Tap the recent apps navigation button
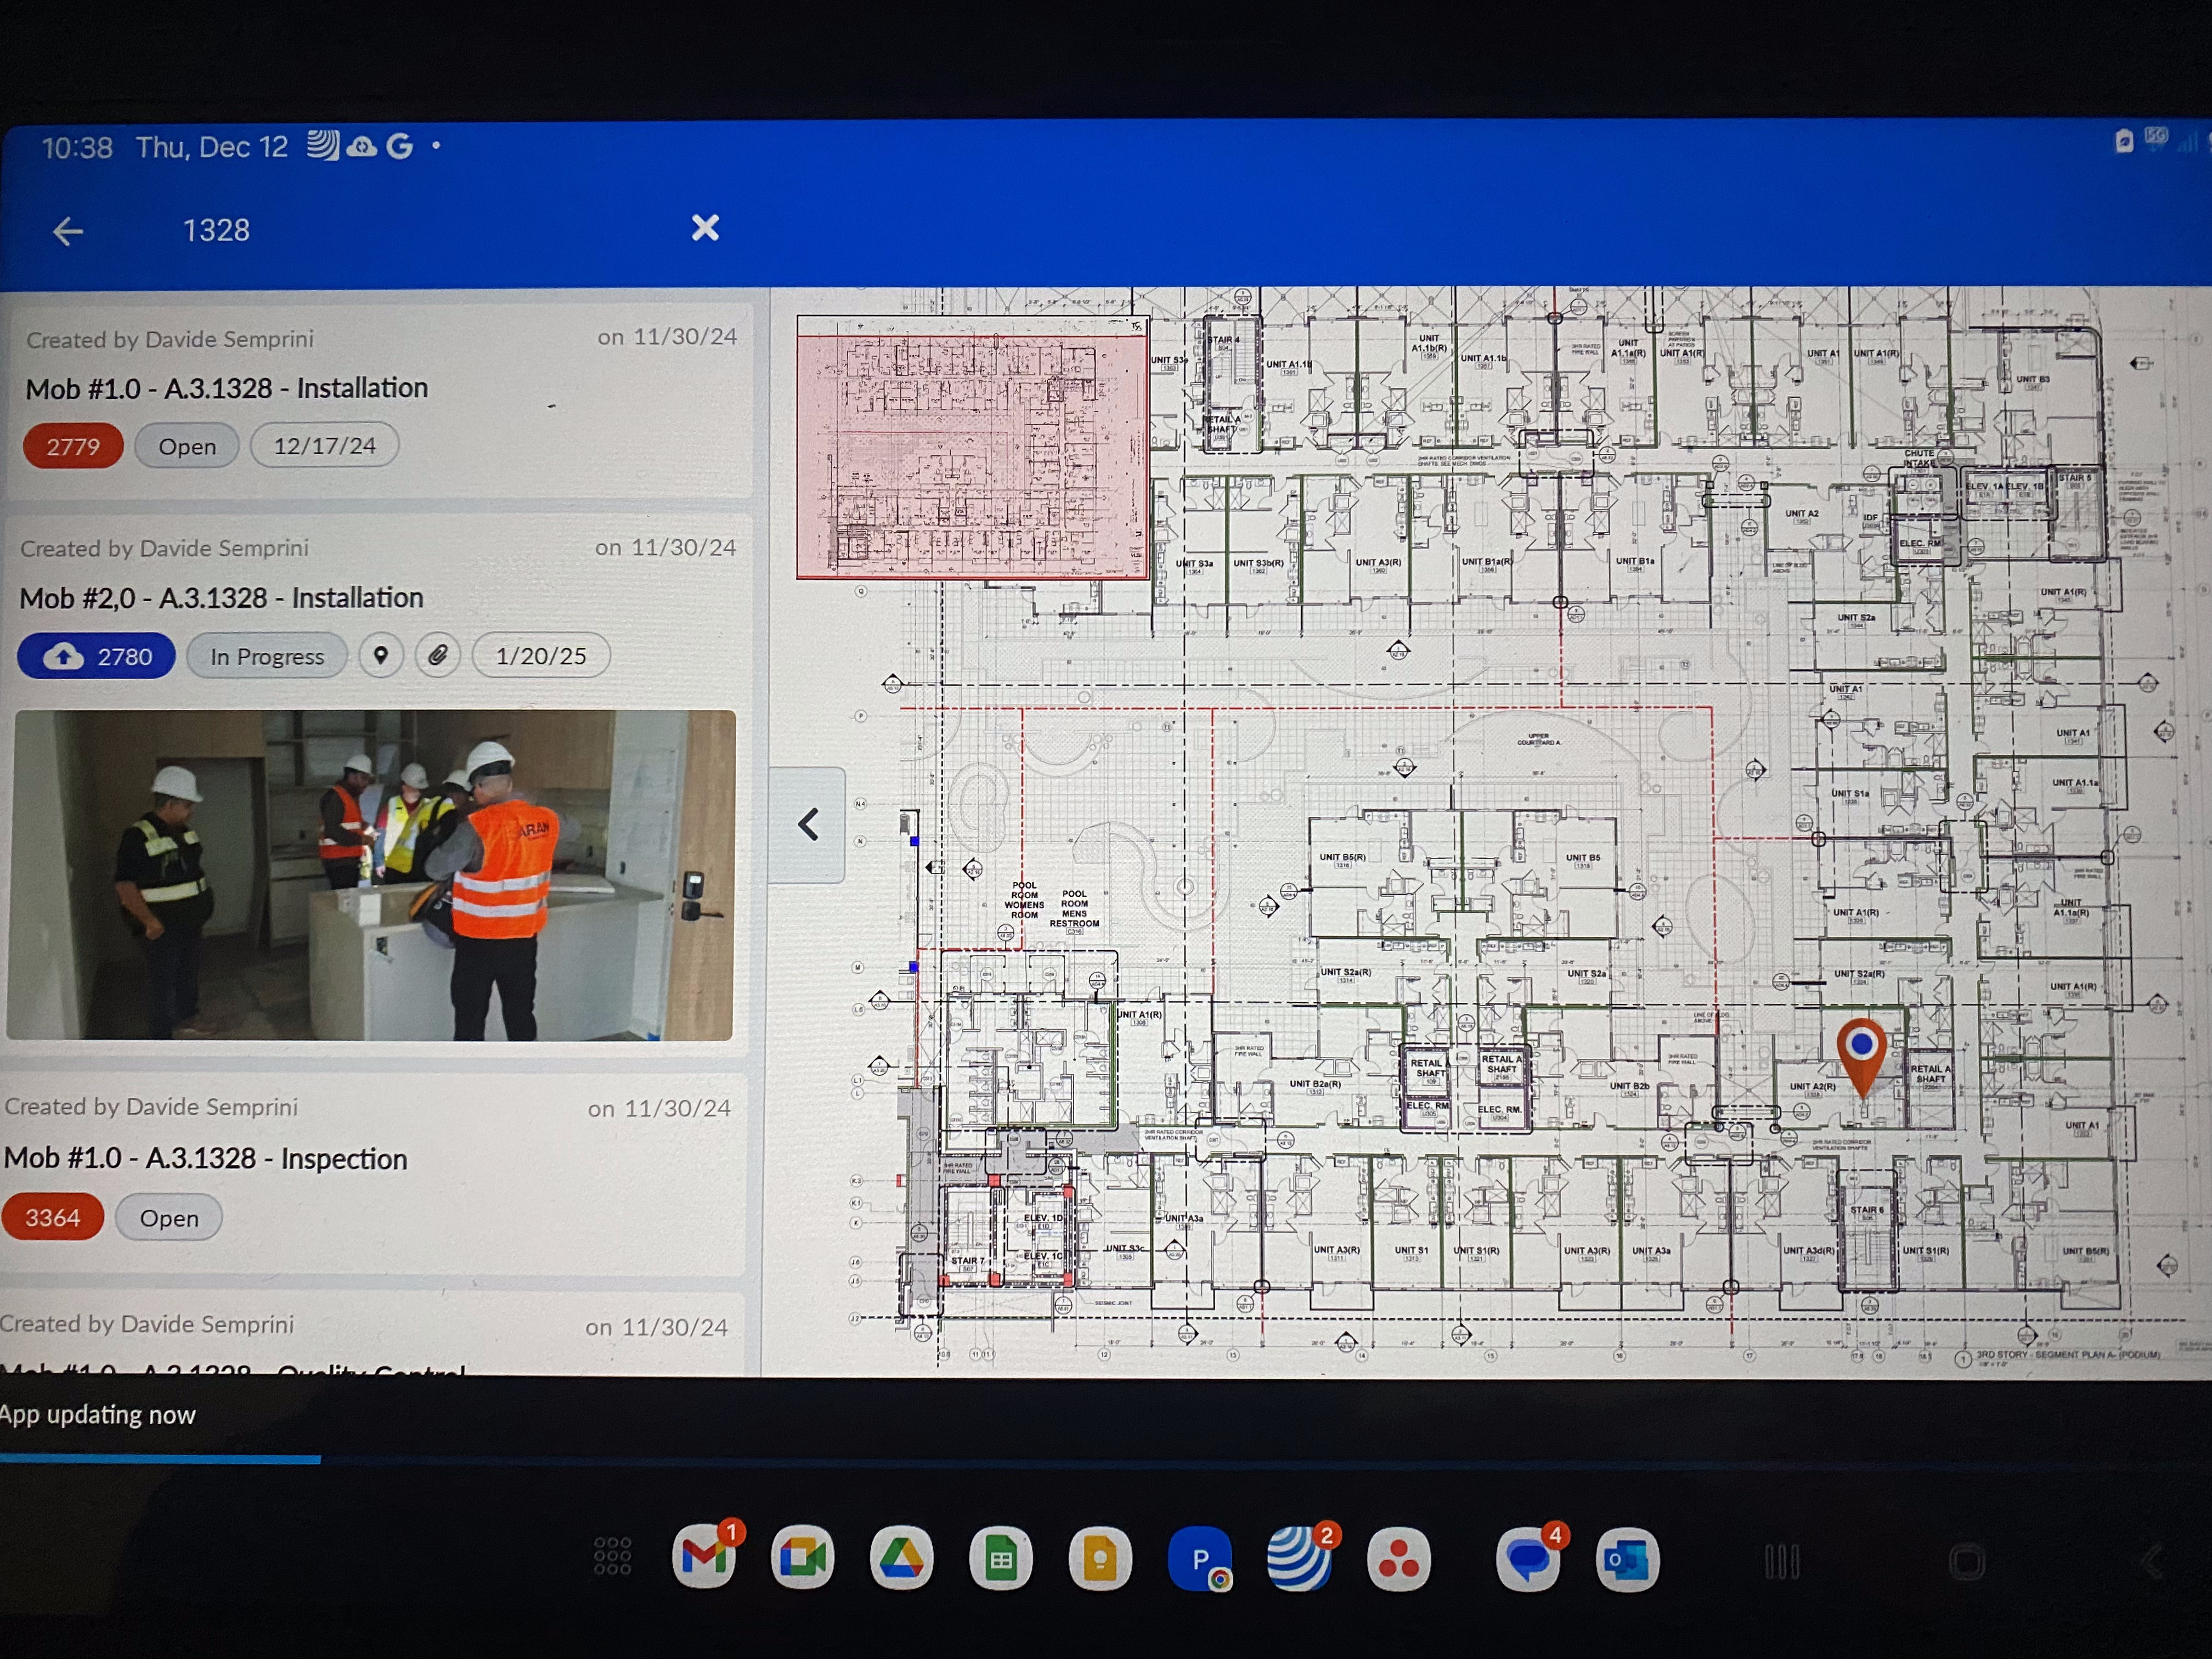 [1782, 1561]
